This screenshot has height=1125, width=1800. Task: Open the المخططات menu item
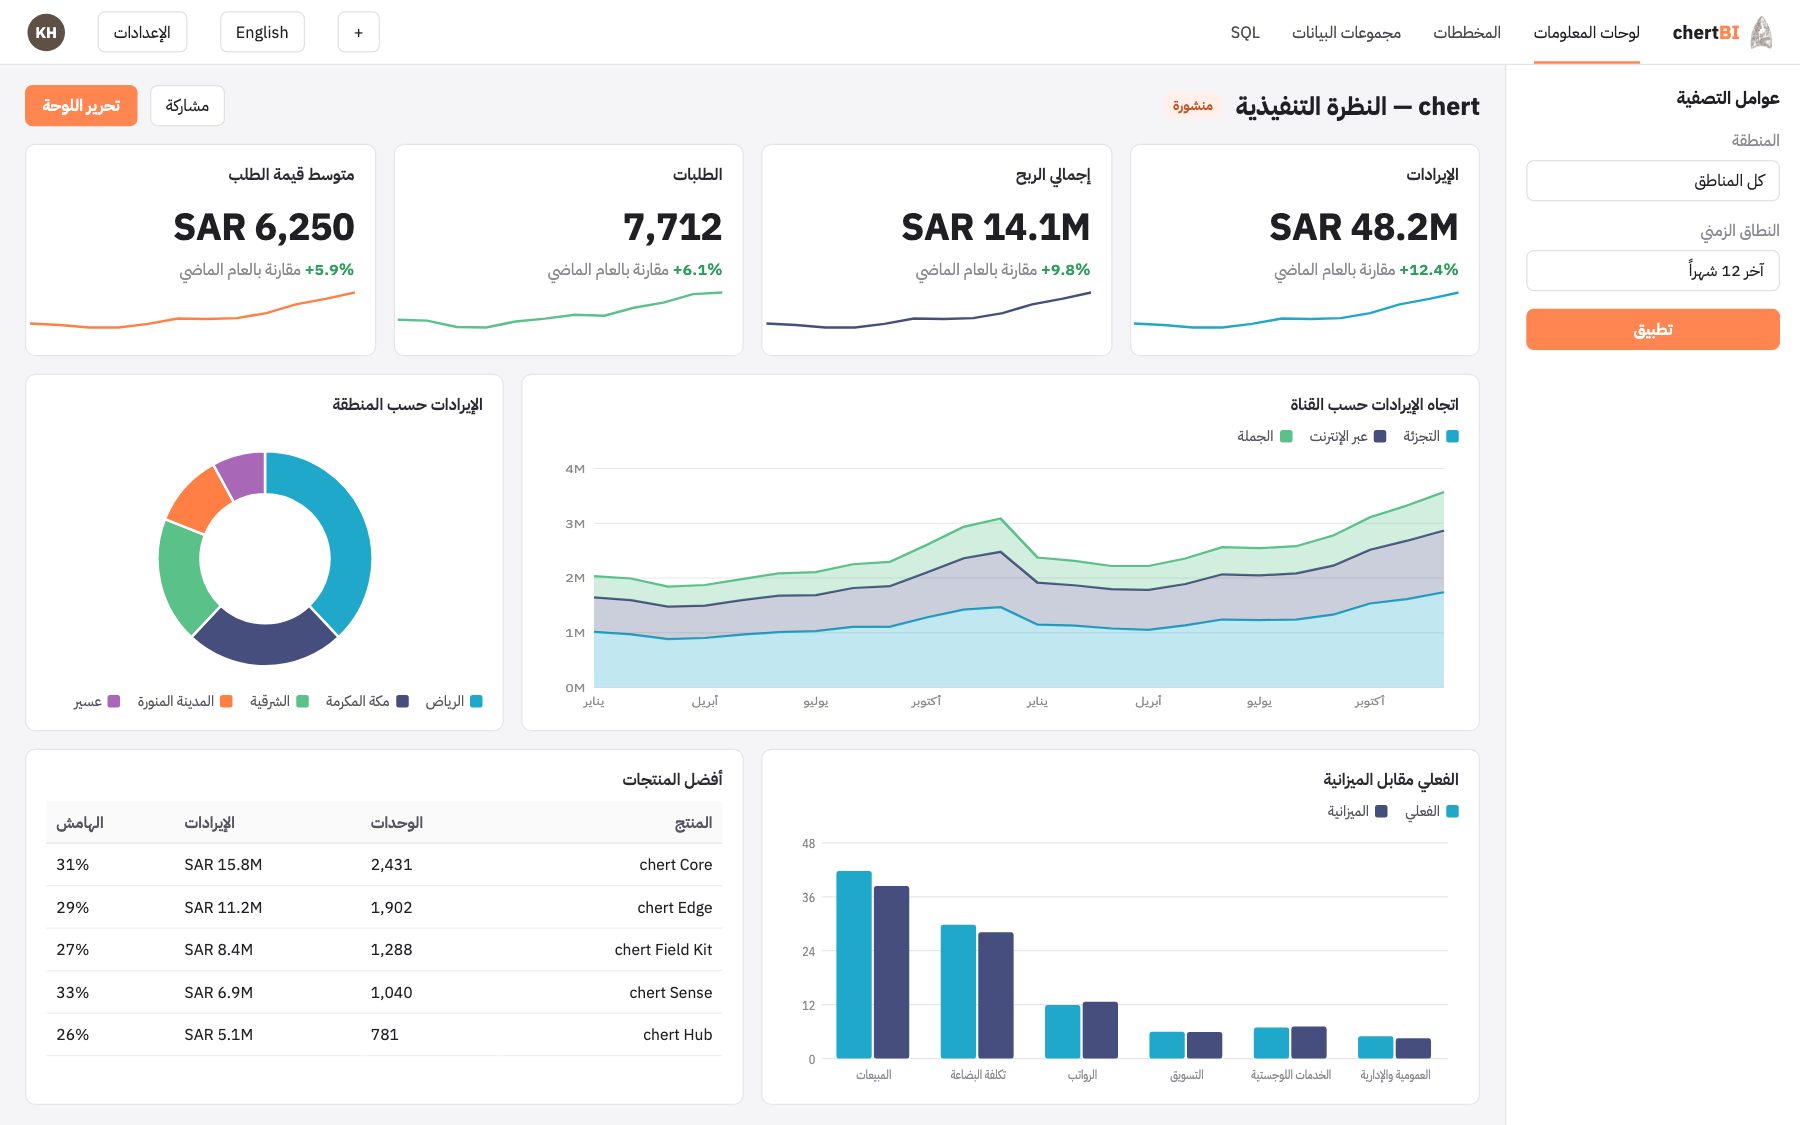[1467, 33]
